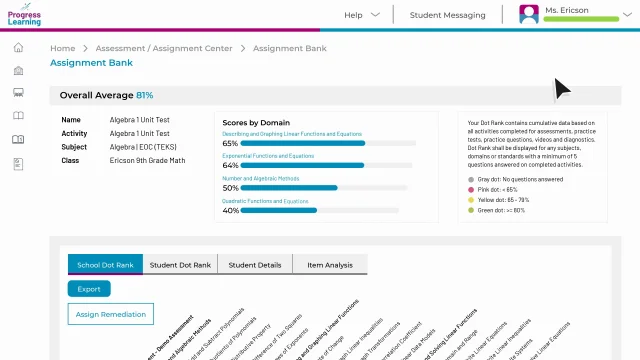Open the classroom desk sidebar icon
This screenshot has height=360, width=640.
18,93
